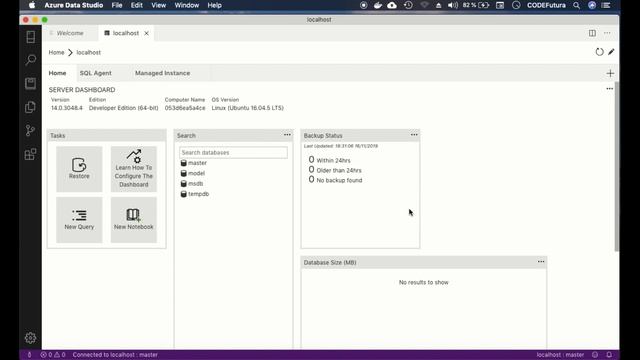Viewport: 640px width, 360px height.
Task: Open notifications bell in status bar
Action: (609, 355)
